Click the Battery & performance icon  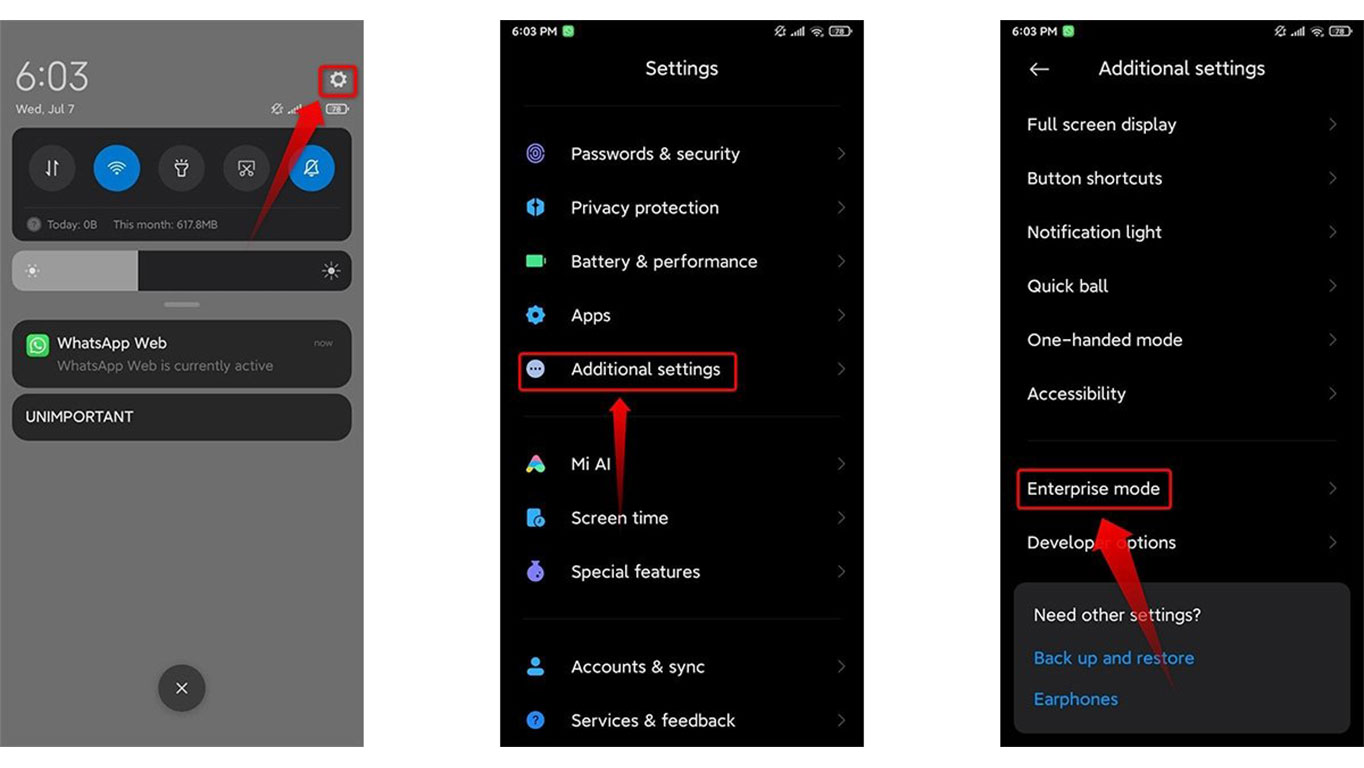tap(536, 261)
